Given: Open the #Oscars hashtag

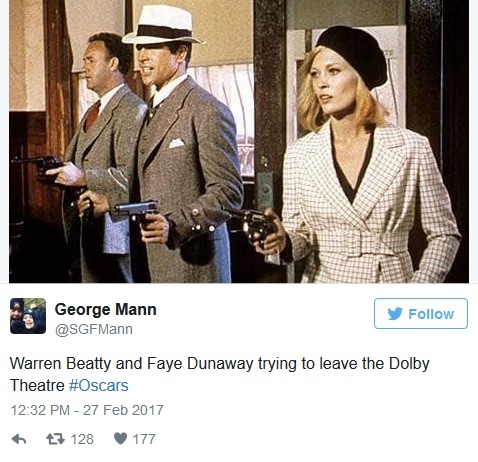Looking at the screenshot, I should pos(98,385).
